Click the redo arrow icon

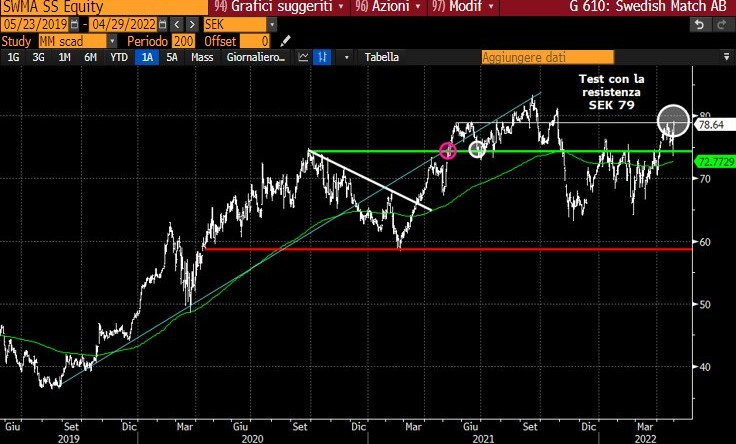(x=723, y=25)
